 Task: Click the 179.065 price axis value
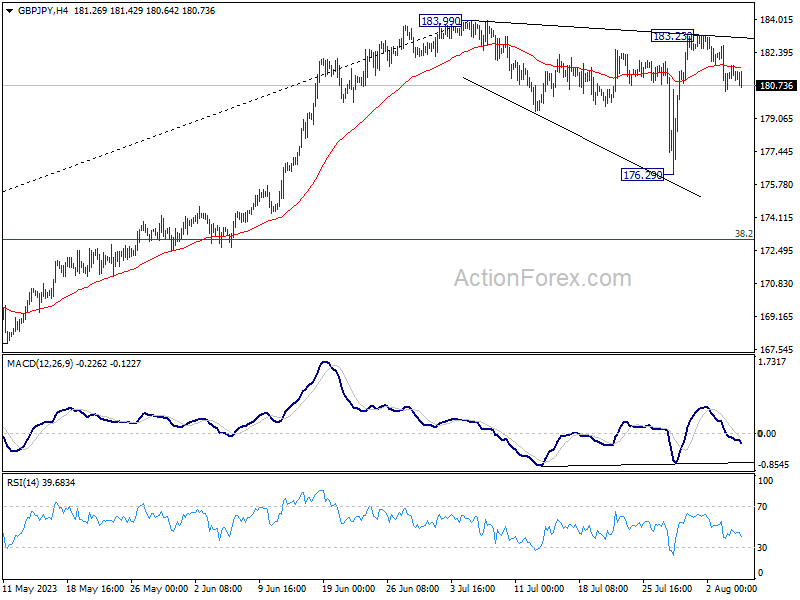[x=777, y=119]
